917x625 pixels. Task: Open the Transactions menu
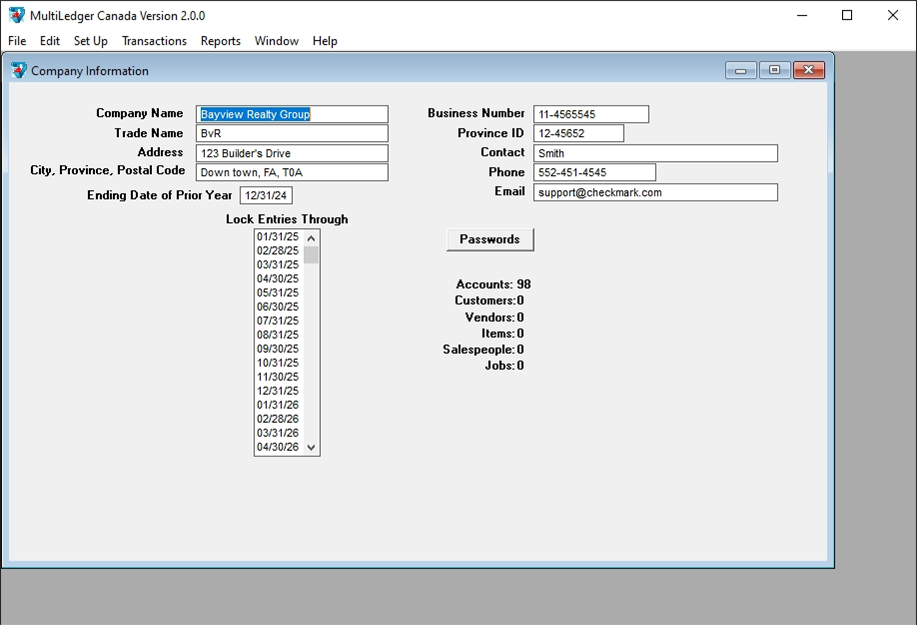(x=154, y=41)
